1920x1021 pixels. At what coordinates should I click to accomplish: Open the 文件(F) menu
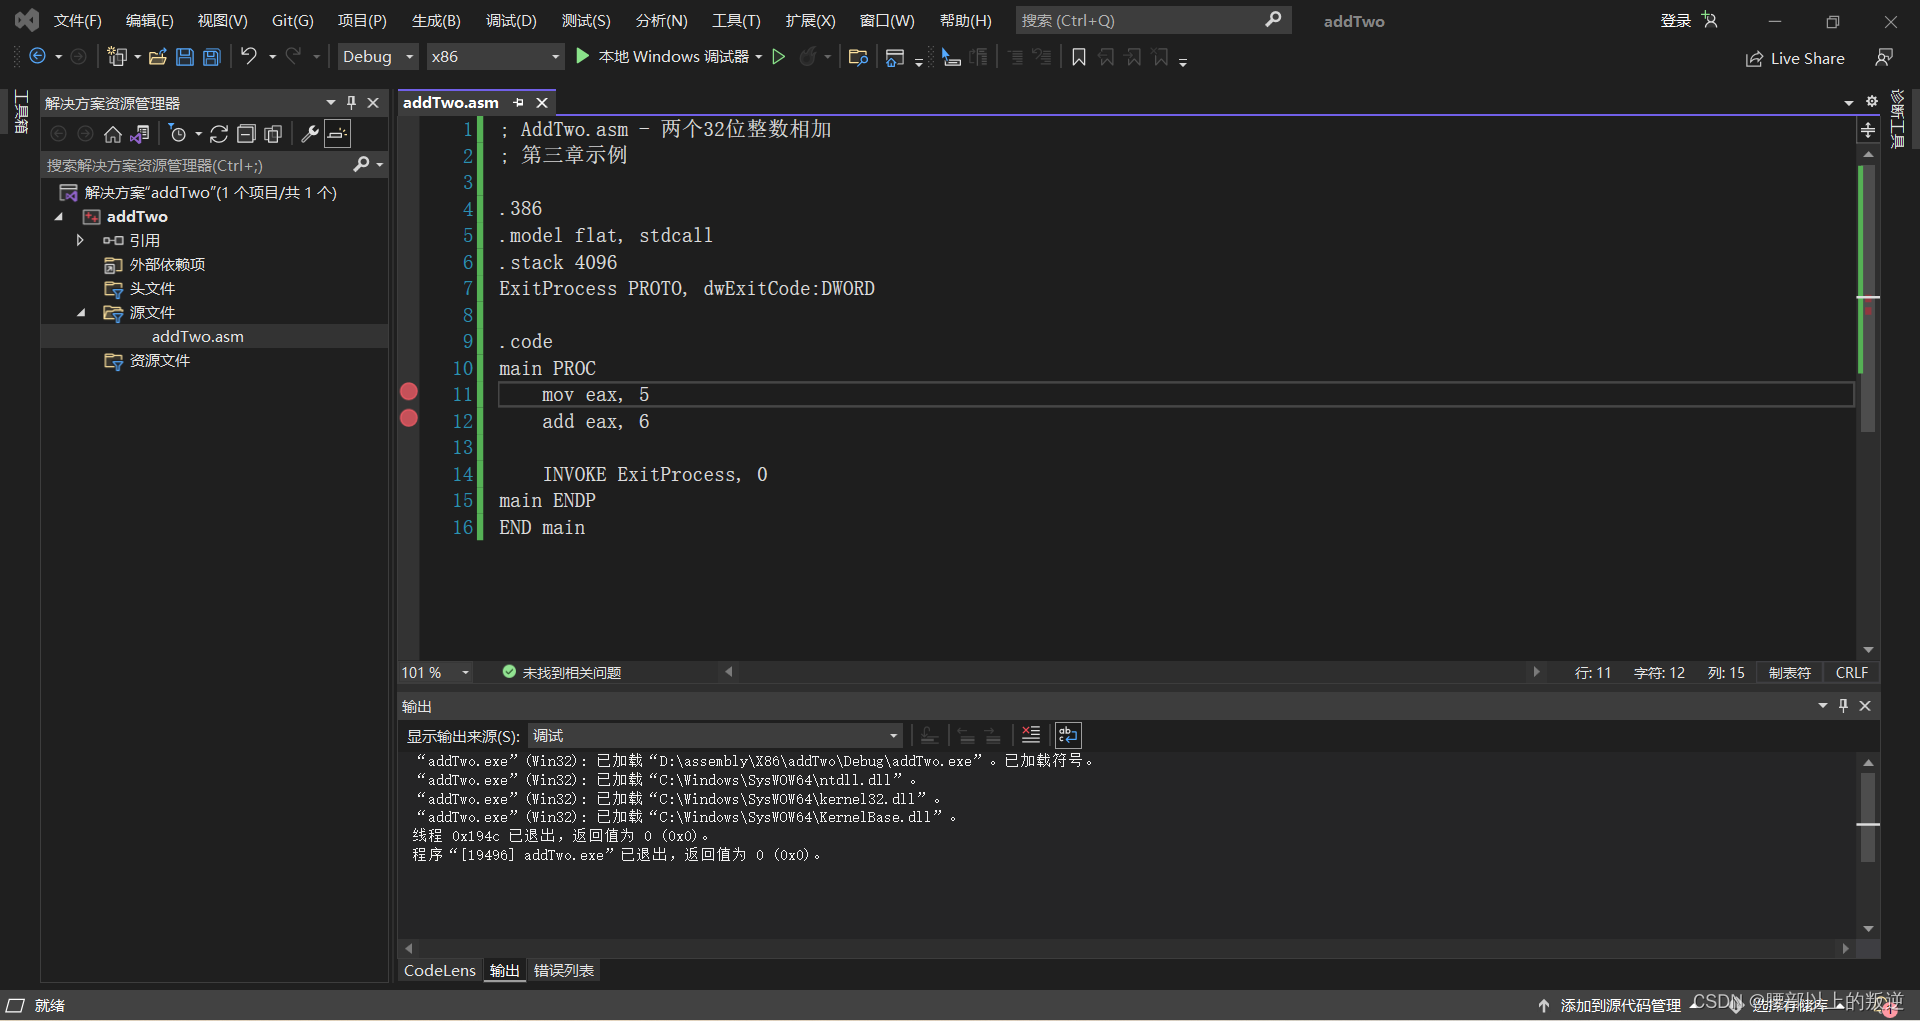[x=77, y=21]
